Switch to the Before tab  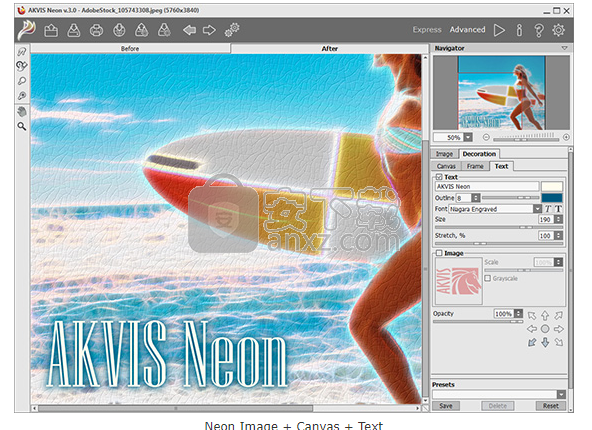point(130,48)
